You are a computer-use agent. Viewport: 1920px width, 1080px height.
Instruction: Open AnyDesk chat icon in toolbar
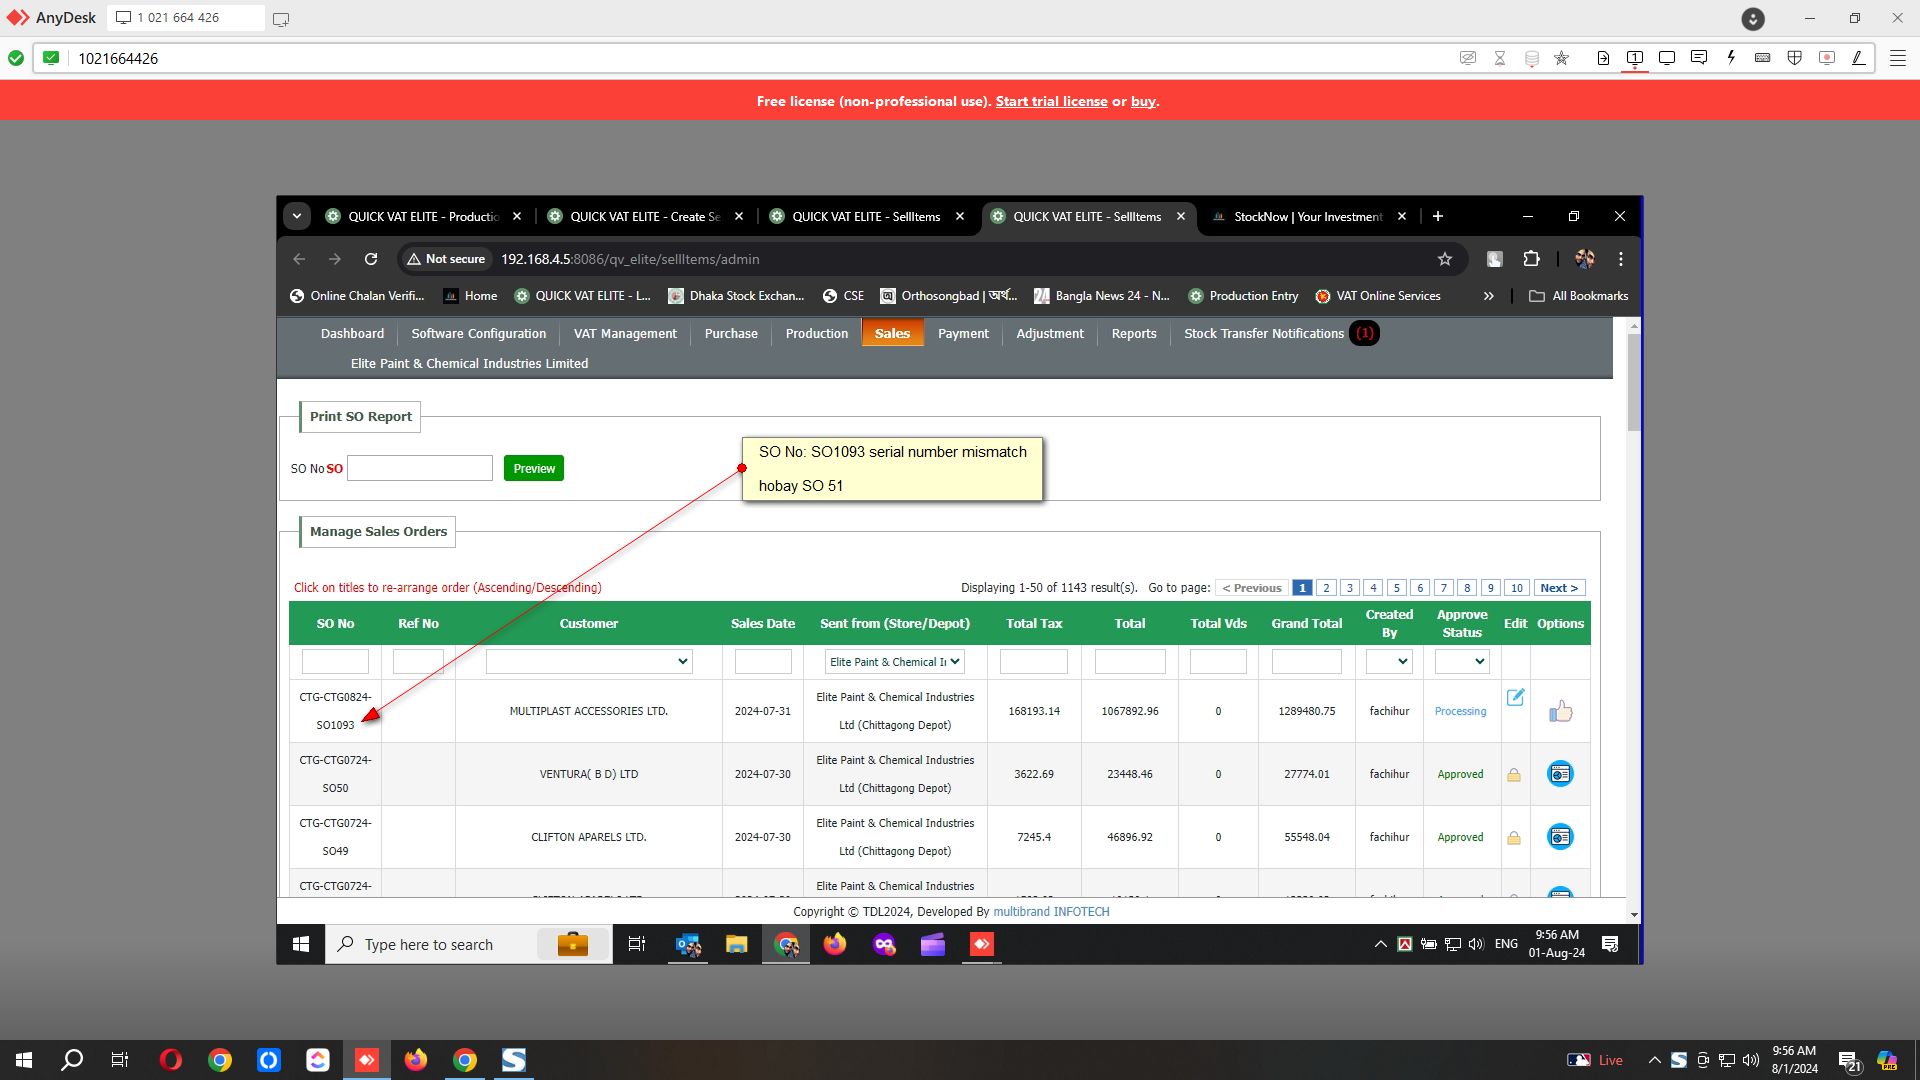(1698, 58)
